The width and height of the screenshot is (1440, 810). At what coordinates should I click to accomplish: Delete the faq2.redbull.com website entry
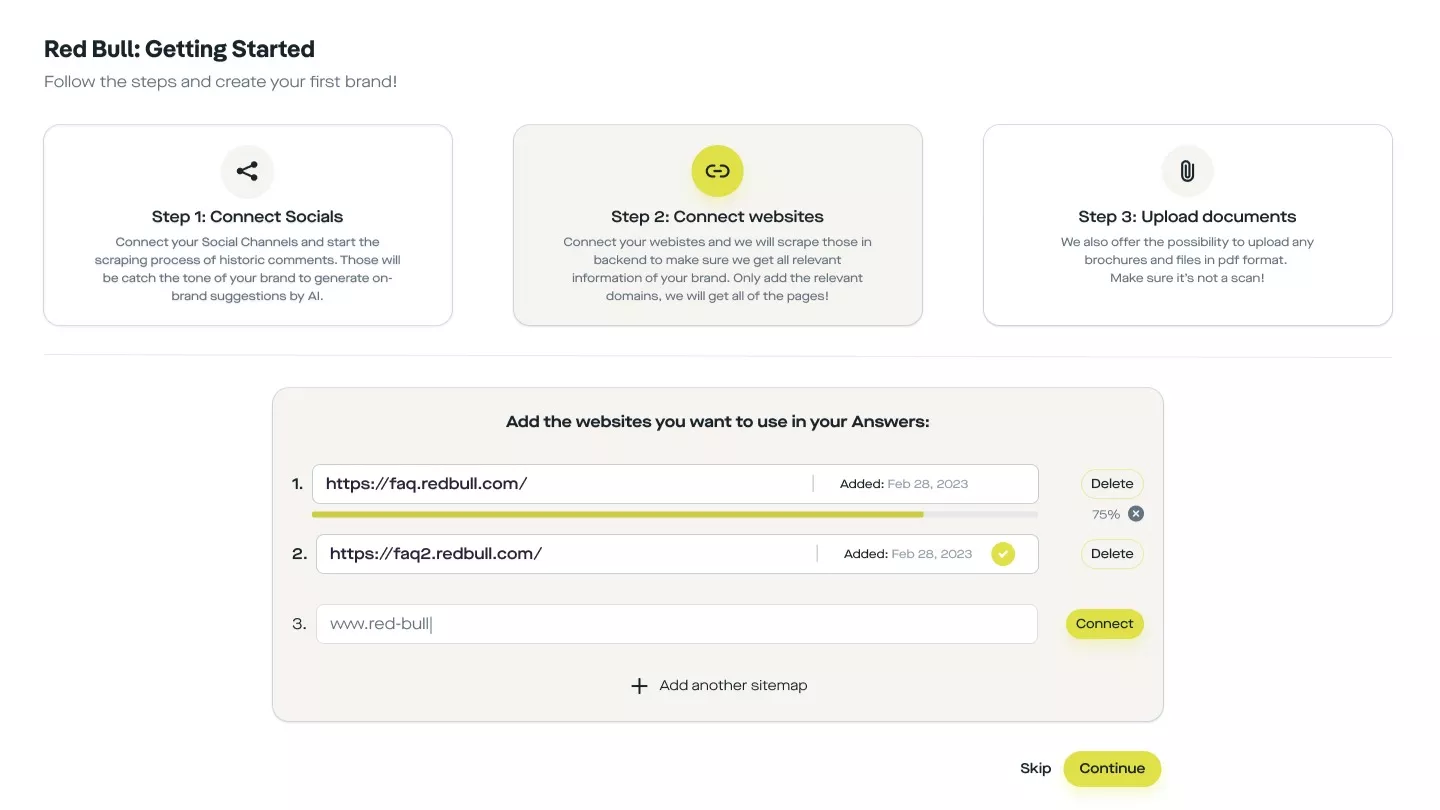1111,554
